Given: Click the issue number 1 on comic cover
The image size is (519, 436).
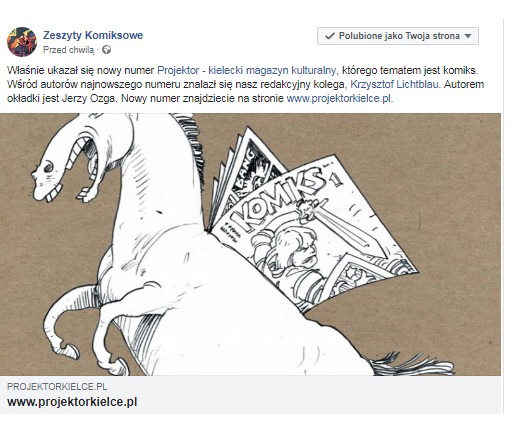Looking at the screenshot, I should 336,179.
